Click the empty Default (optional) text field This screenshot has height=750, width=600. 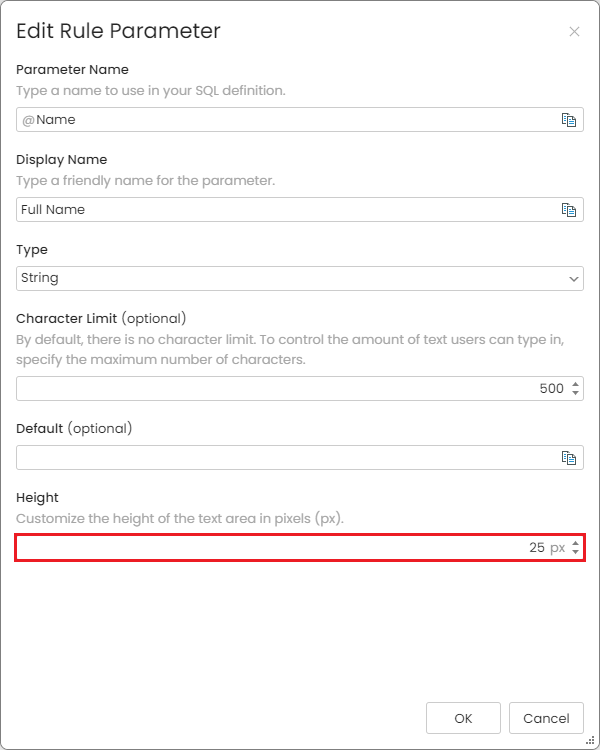click(x=300, y=458)
